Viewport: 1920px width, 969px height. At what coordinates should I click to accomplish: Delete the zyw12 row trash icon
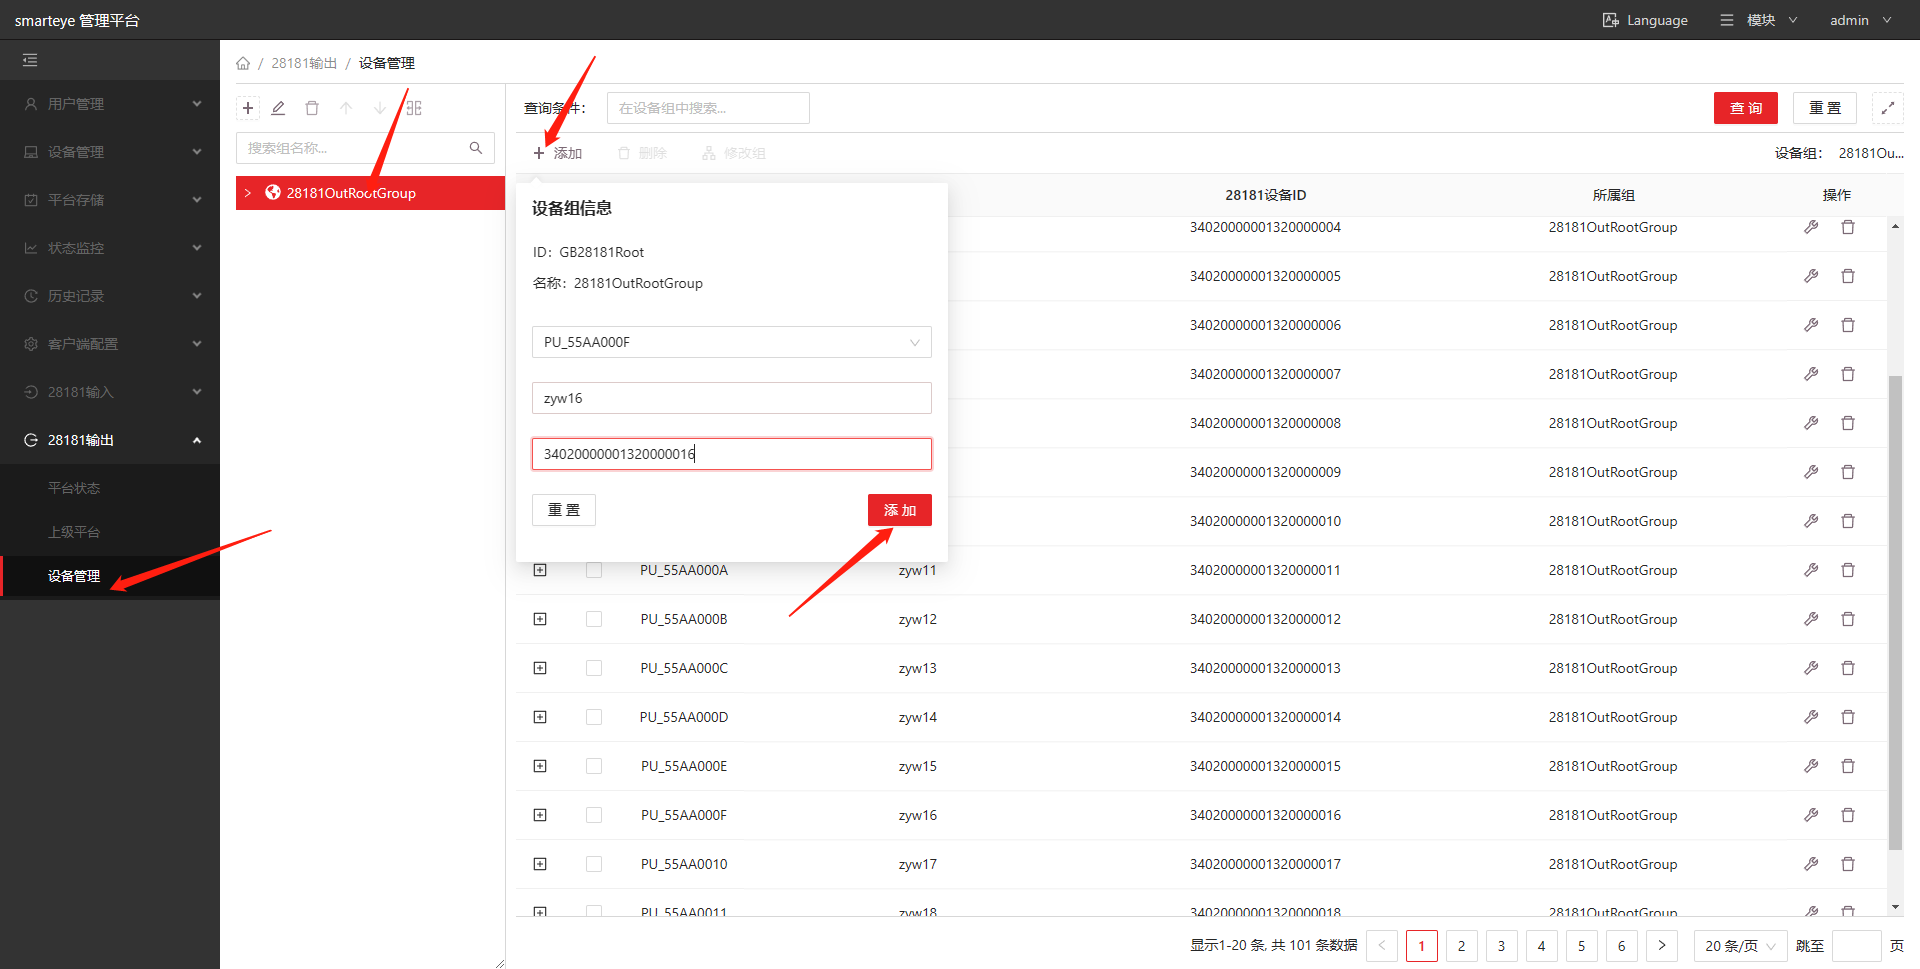[x=1848, y=619]
